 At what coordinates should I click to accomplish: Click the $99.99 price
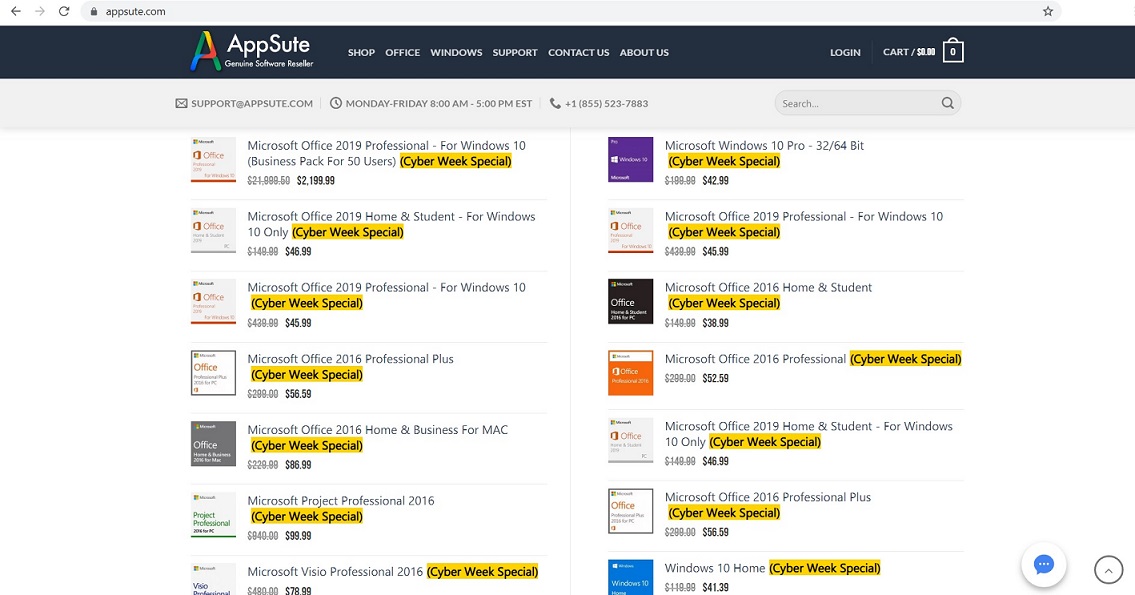coord(298,536)
